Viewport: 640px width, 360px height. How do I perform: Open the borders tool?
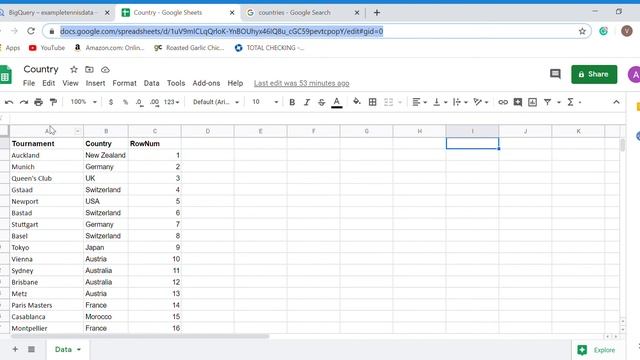coord(372,102)
